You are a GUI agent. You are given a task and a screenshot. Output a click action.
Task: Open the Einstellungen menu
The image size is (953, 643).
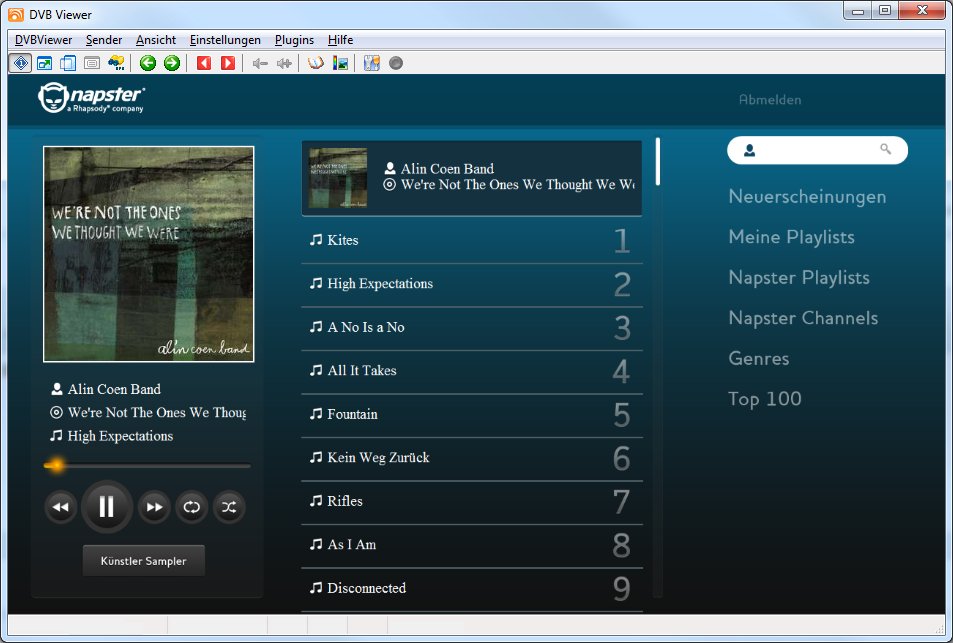pyautogui.click(x=225, y=40)
